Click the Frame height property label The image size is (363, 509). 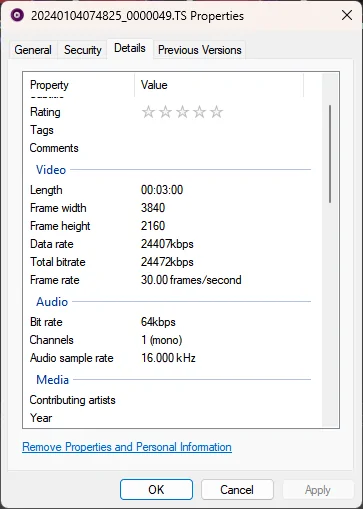coord(60,226)
